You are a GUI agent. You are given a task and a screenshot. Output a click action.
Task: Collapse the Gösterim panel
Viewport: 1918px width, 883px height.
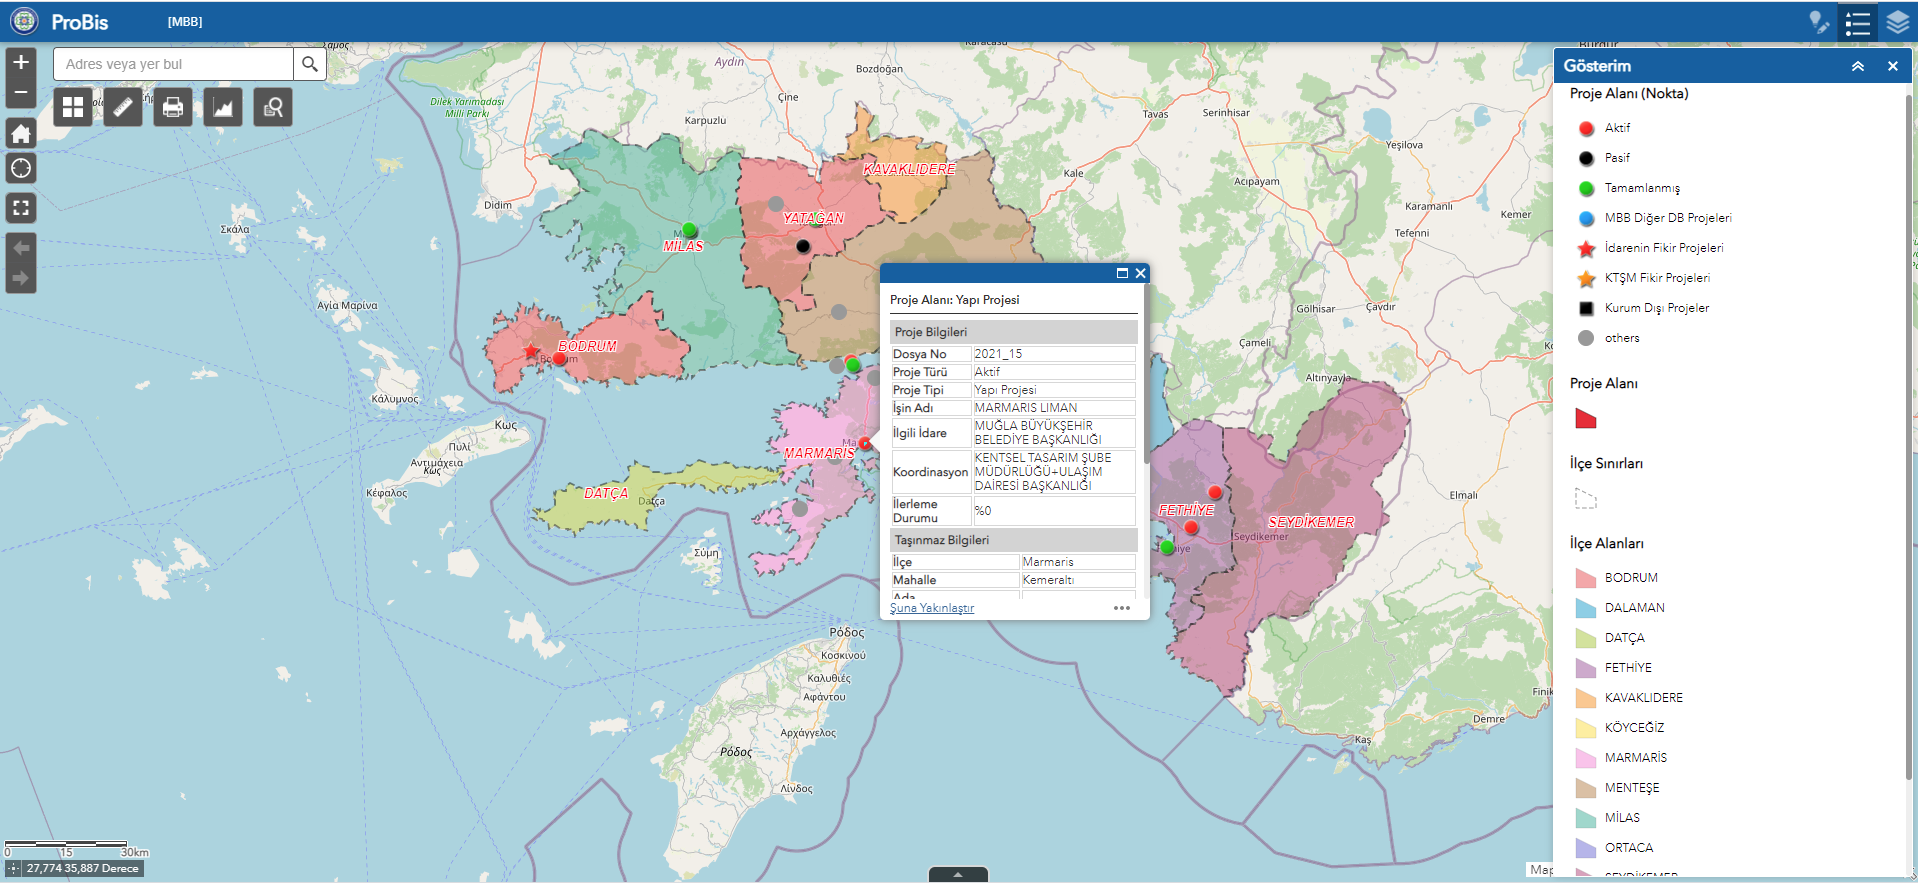pyautogui.click(x=1857, y=66)
